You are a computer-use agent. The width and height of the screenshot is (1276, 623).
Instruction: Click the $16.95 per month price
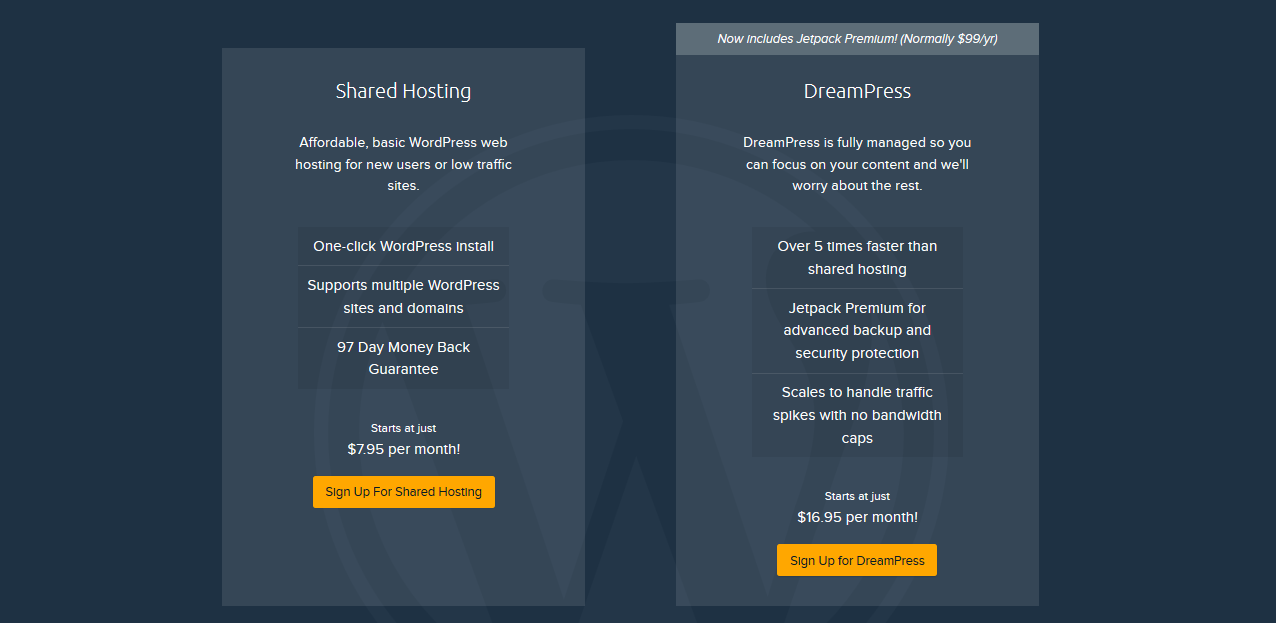[857, 517]
